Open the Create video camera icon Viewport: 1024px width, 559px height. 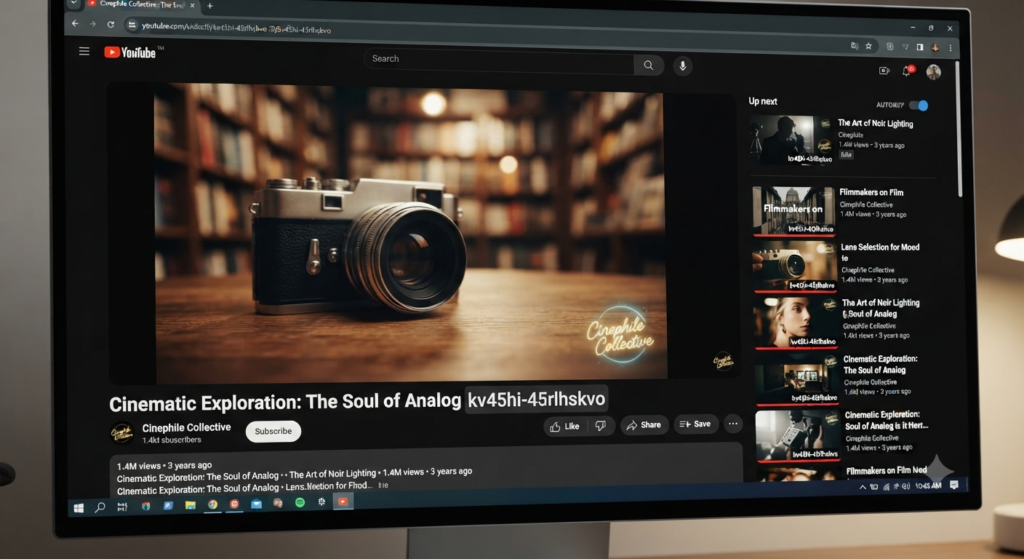click(x=884, y=71)
